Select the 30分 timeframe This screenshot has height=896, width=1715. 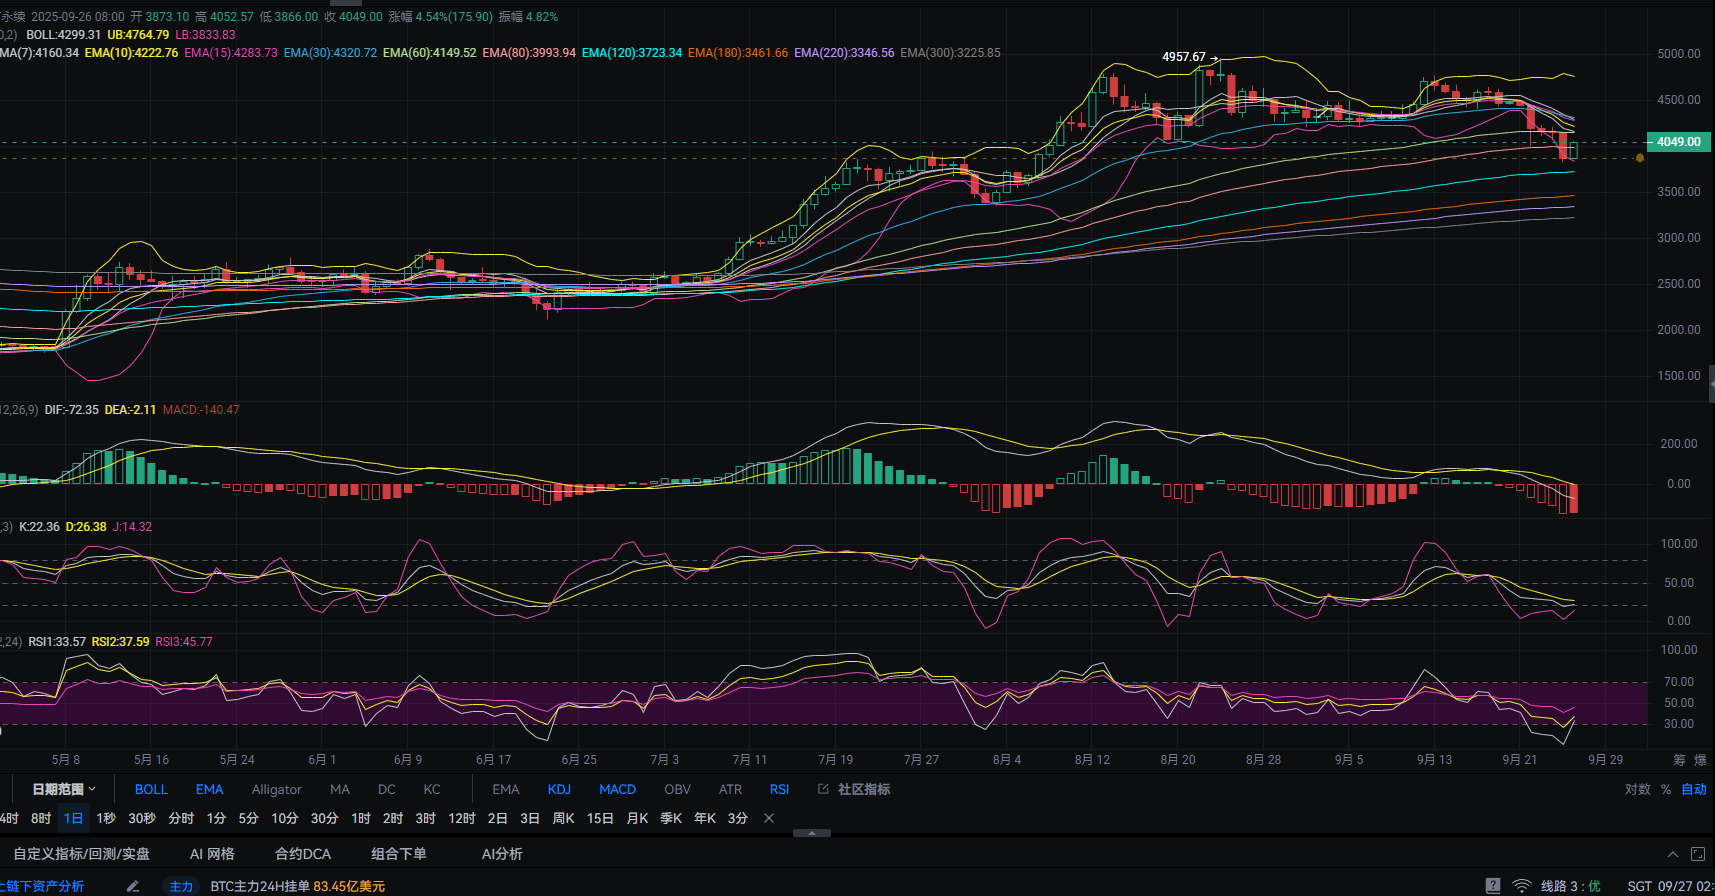click(325, 818)
